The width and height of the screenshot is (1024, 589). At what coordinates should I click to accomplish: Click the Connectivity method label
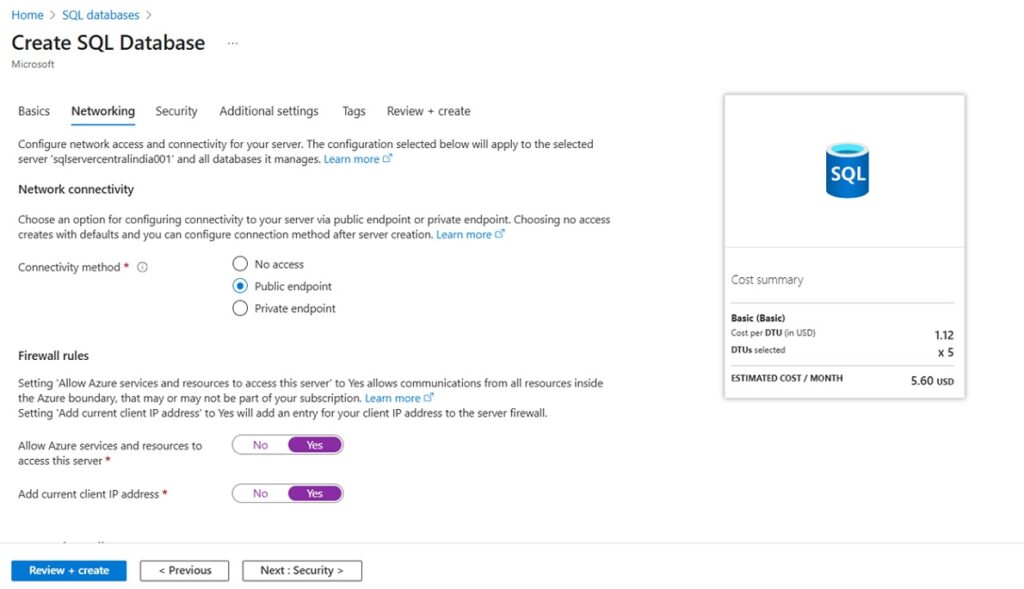click(69, 267)
